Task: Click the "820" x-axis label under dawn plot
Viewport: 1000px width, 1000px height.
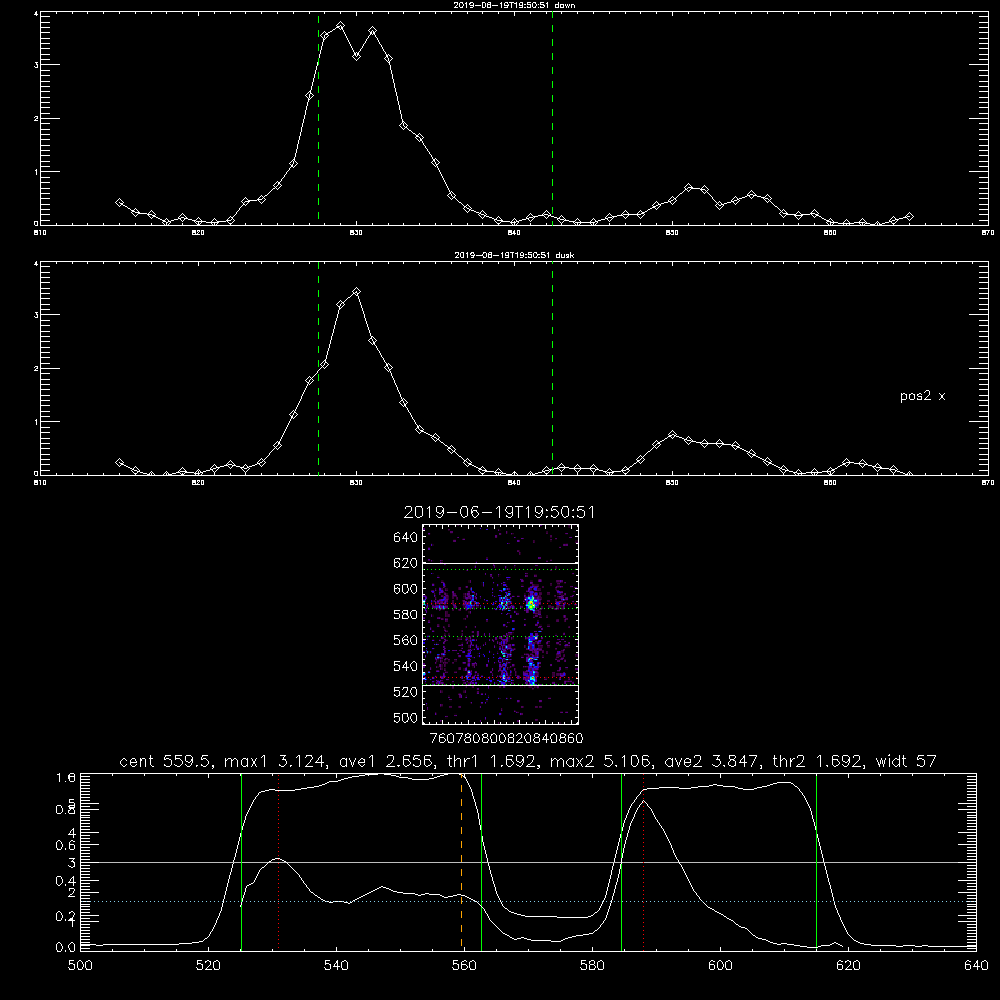Action: [x=198, y=233]
